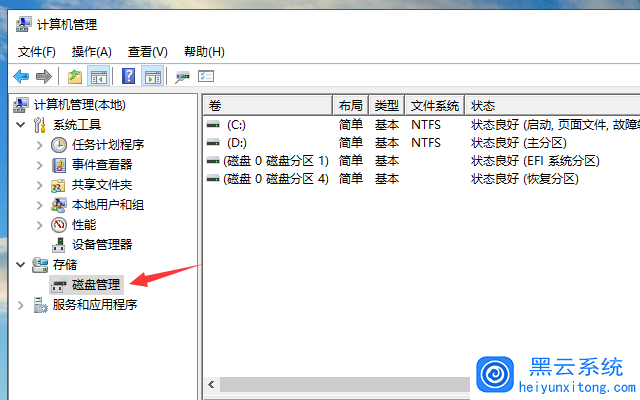Screen dimensions: 640x400
Task: Select 磁盘管理 in the tree
Action: point(96,284)
